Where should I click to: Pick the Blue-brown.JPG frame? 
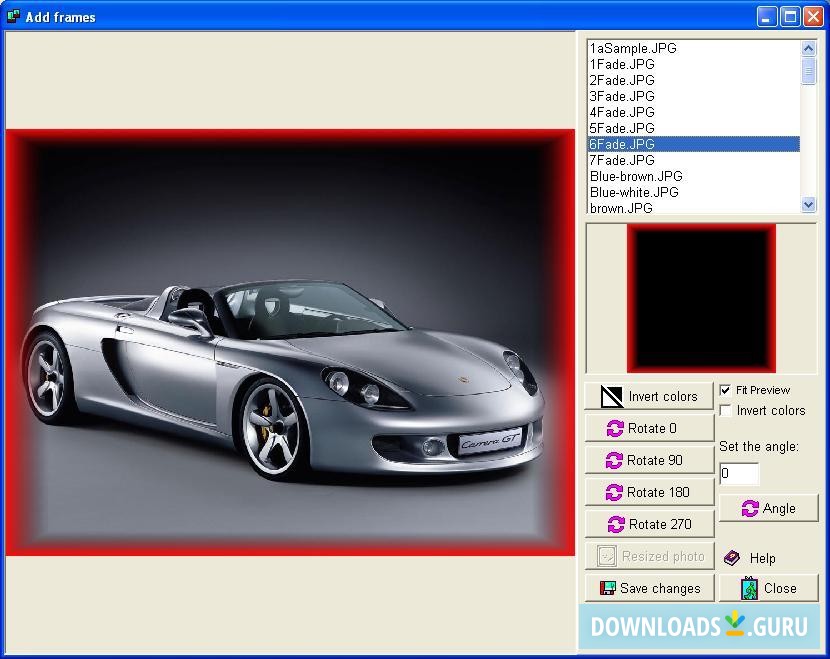[636, 176]
